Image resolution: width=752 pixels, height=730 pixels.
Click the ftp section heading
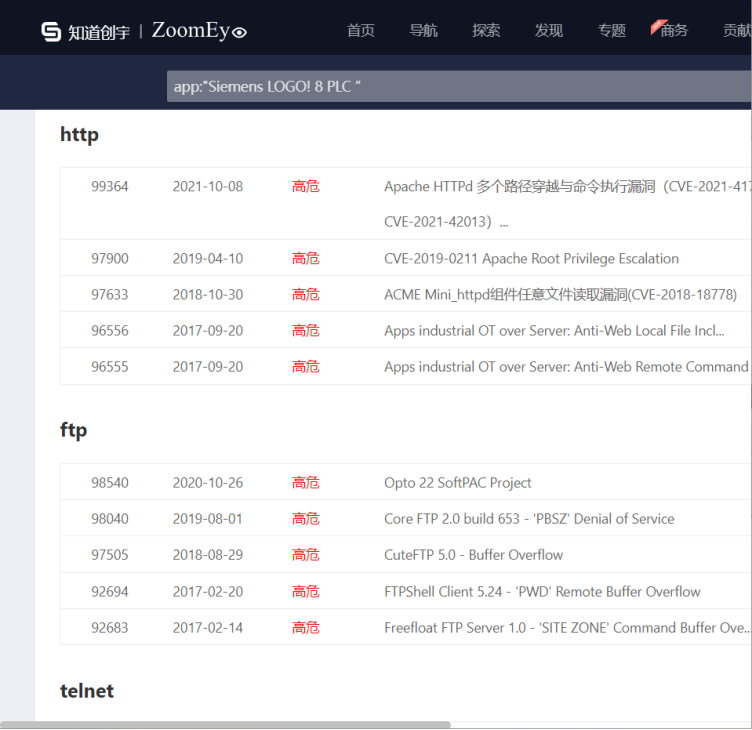tap(73, 430)
